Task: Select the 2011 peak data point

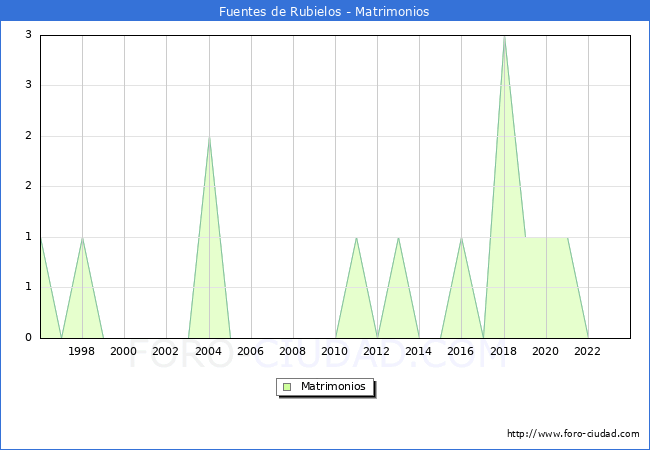Action: pos(356,238)
